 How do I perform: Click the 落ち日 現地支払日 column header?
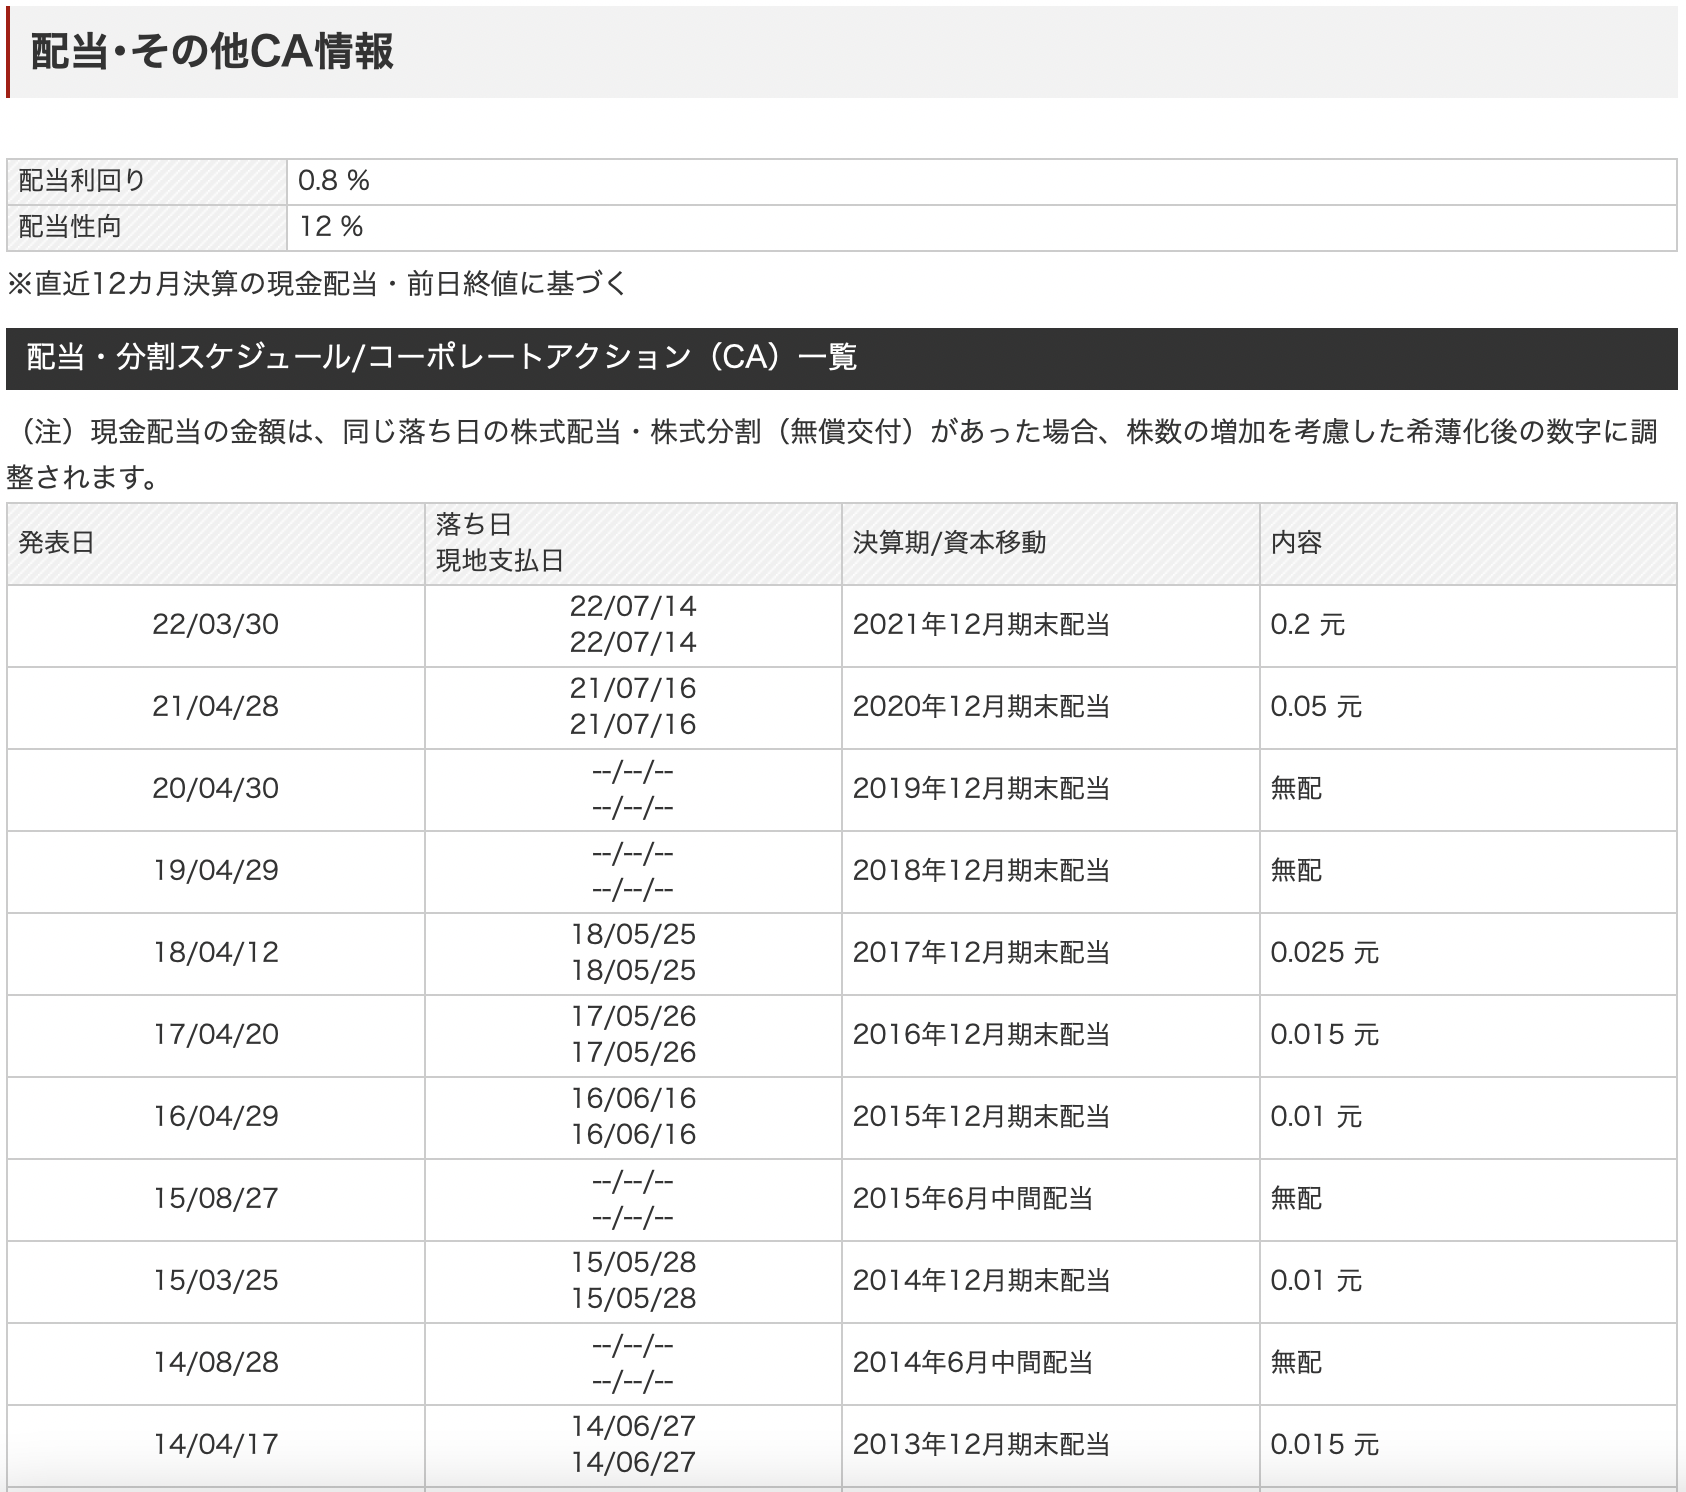click(633, 543)
